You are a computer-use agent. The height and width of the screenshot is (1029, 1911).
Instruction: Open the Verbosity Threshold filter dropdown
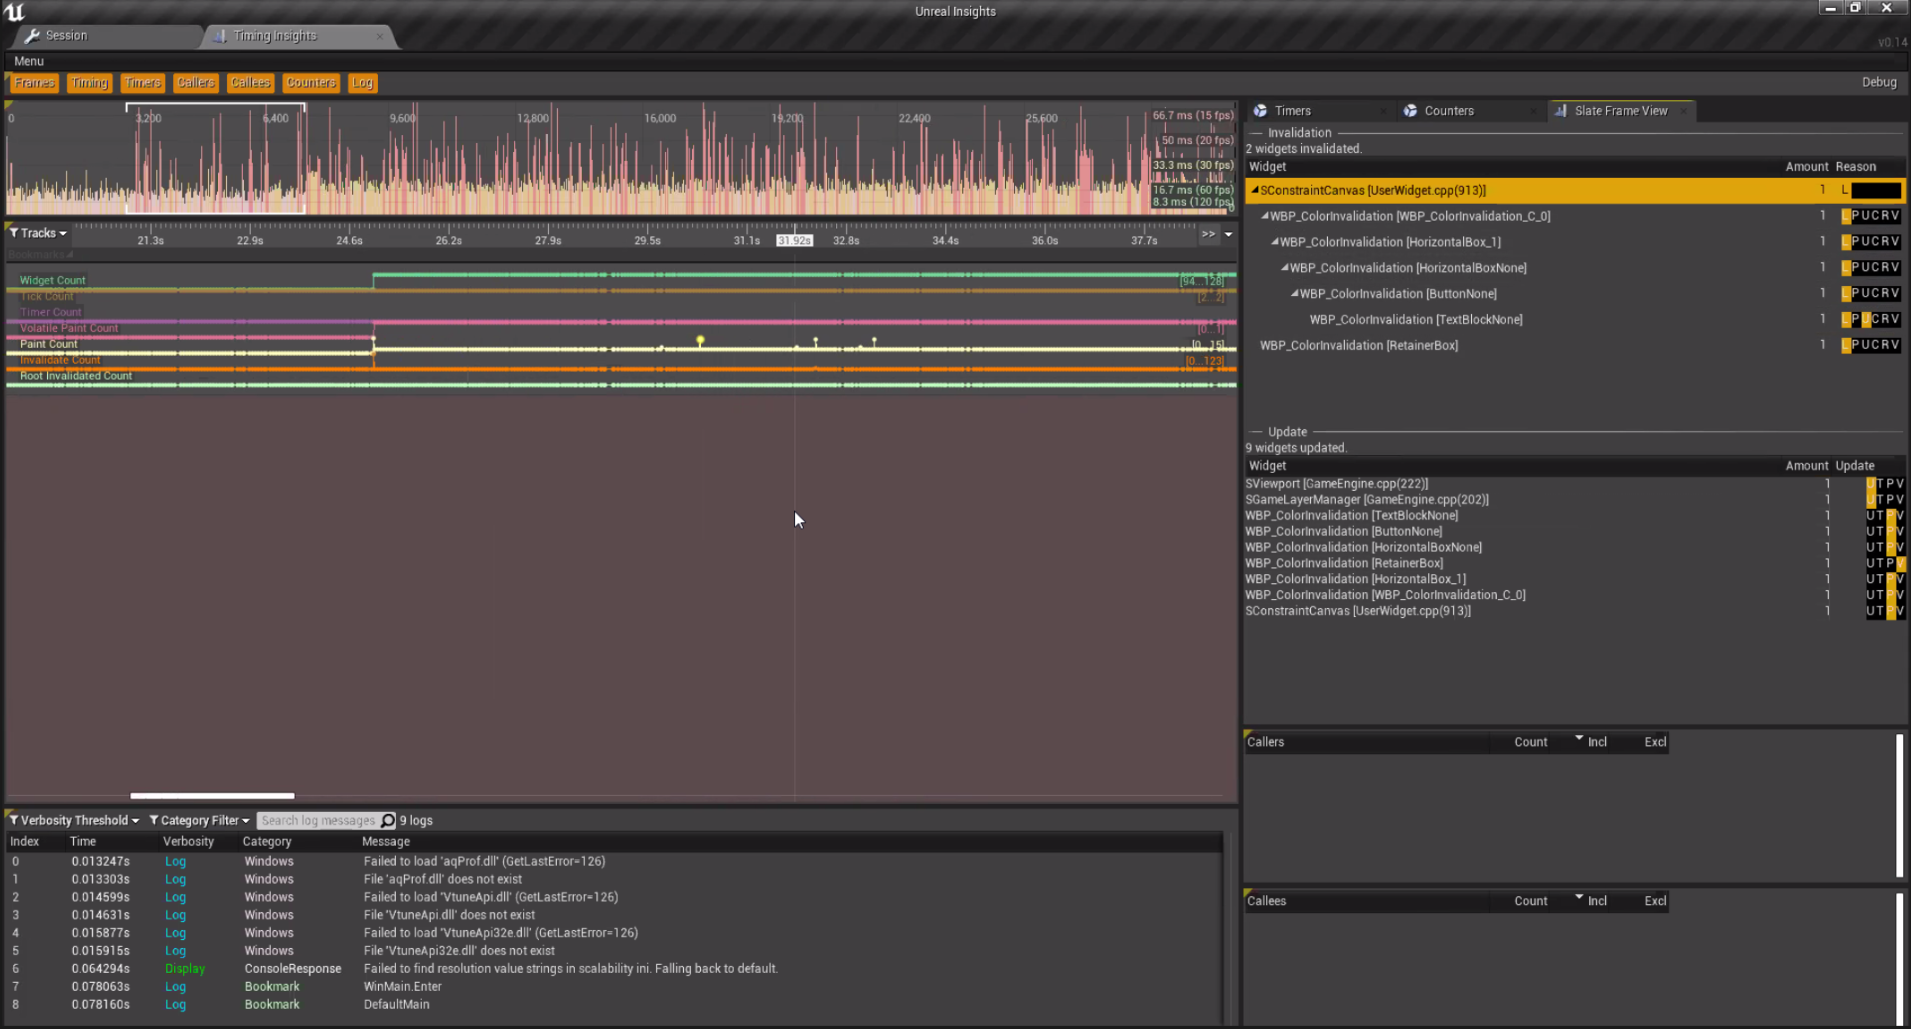click(x=73, y=820)
